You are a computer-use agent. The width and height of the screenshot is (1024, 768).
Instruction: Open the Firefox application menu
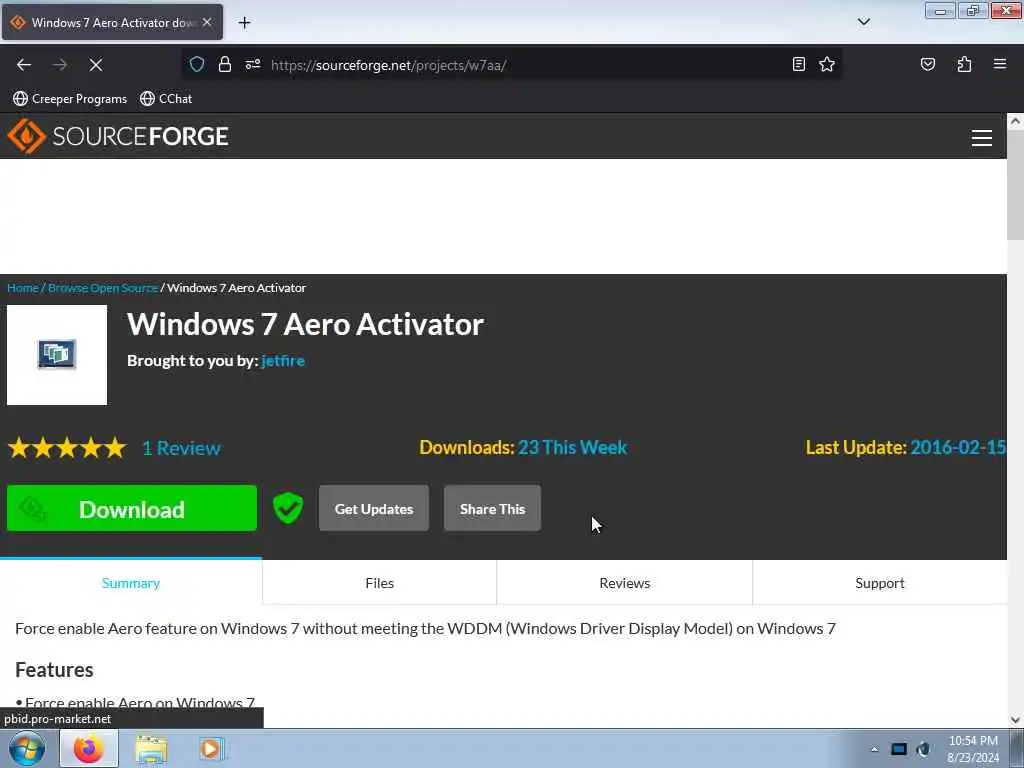point(1000,64)
